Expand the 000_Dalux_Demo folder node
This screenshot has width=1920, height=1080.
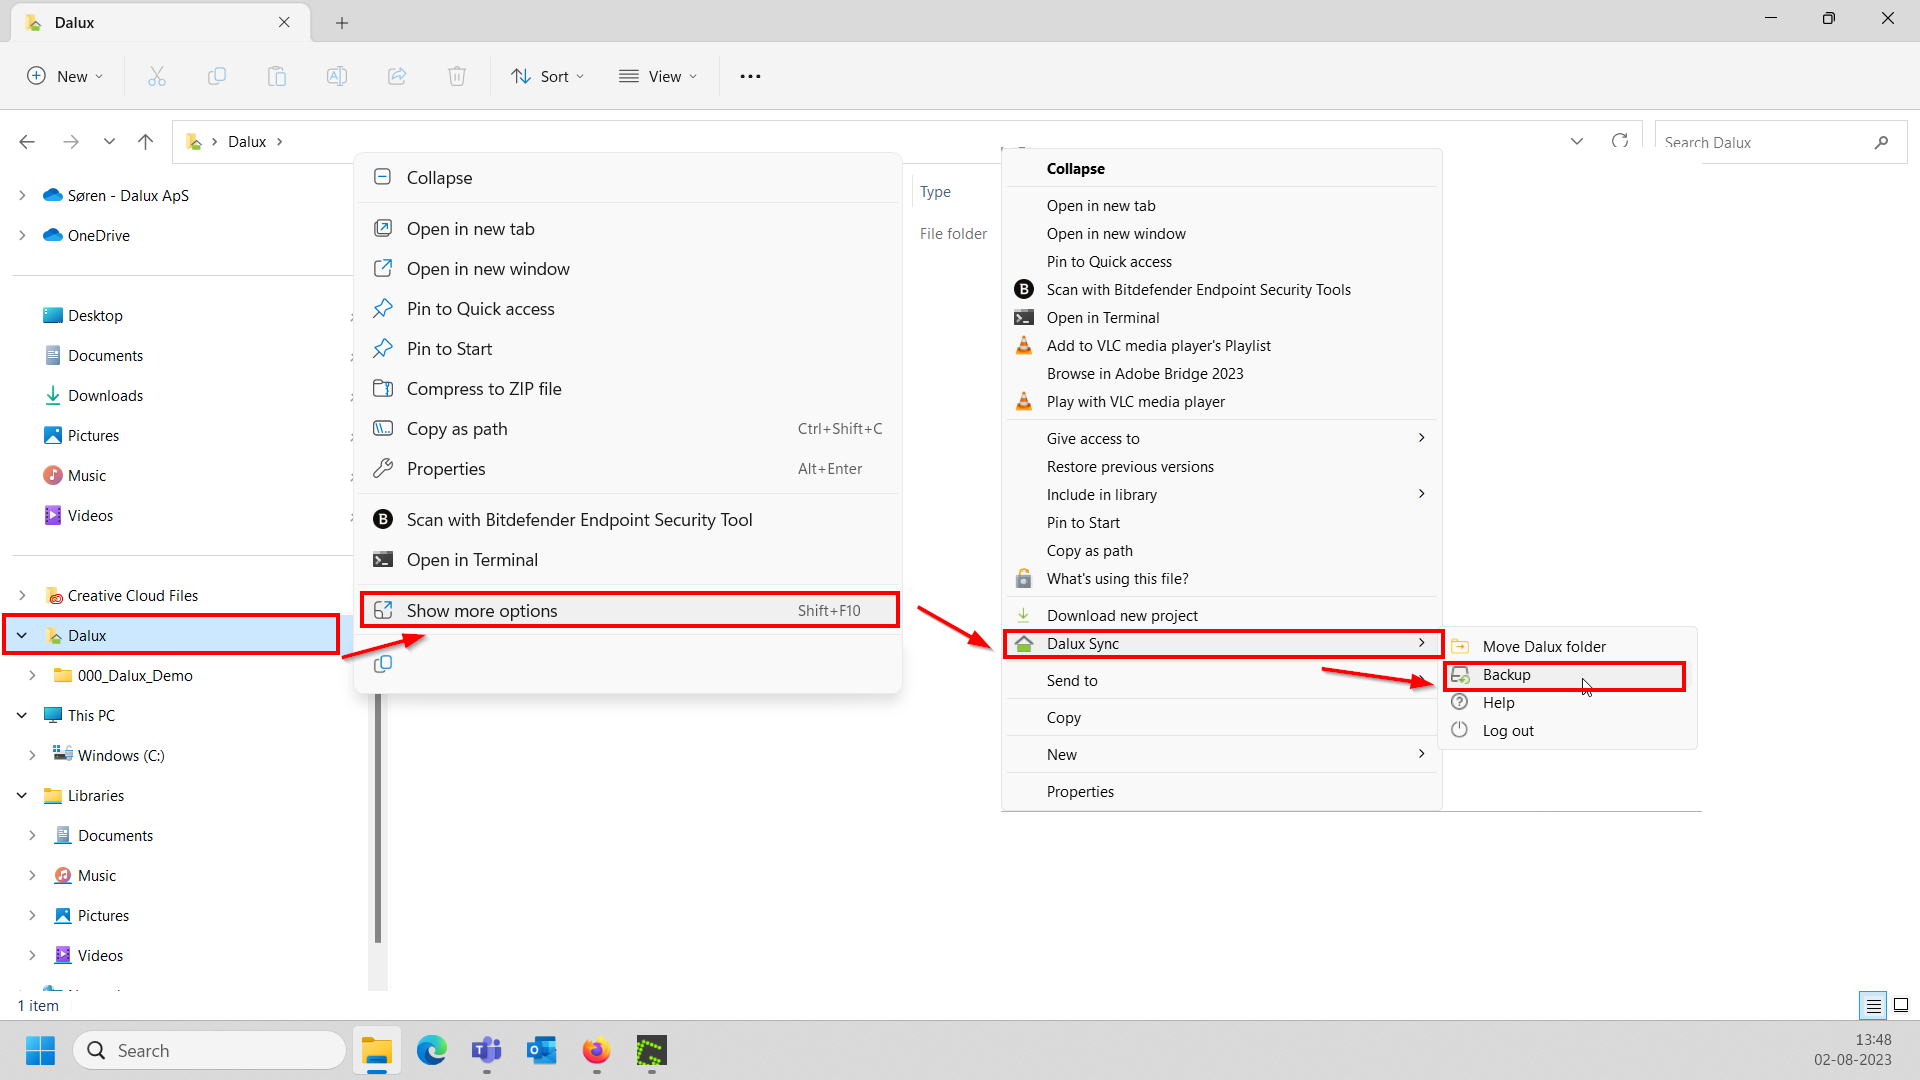tap(32, 676)
